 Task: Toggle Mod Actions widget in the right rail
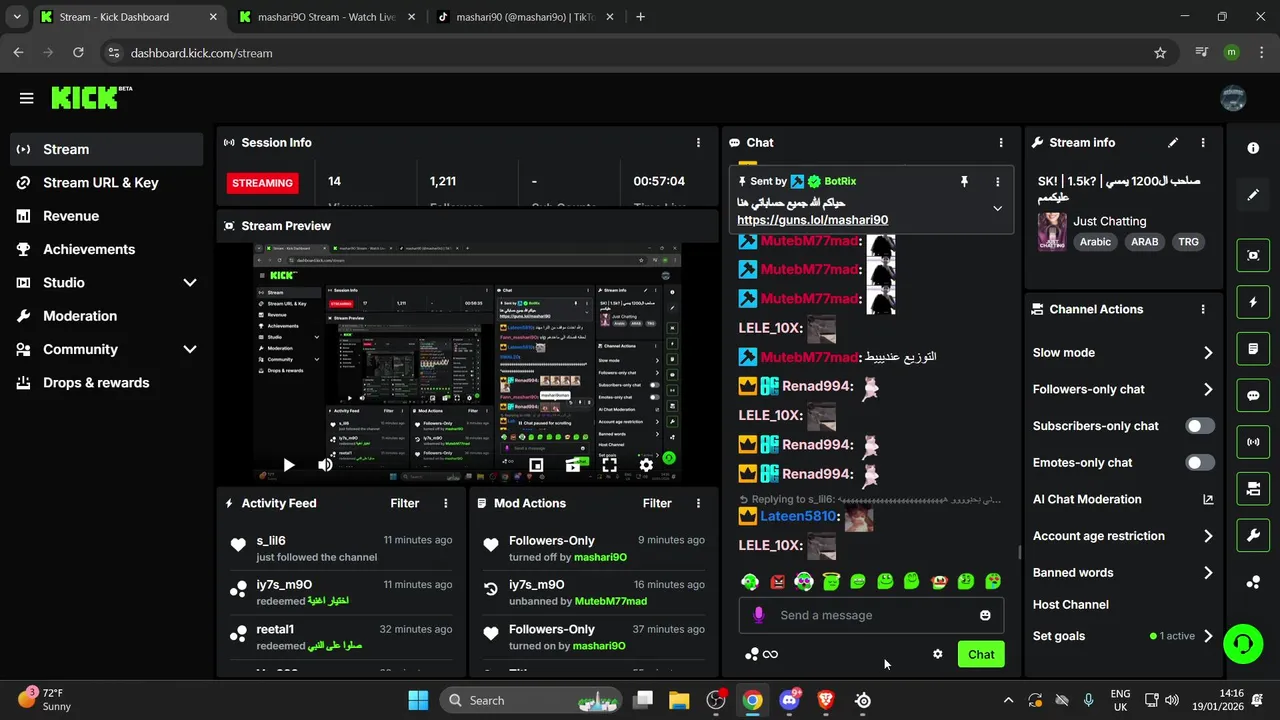click(x=1253, y=349)
